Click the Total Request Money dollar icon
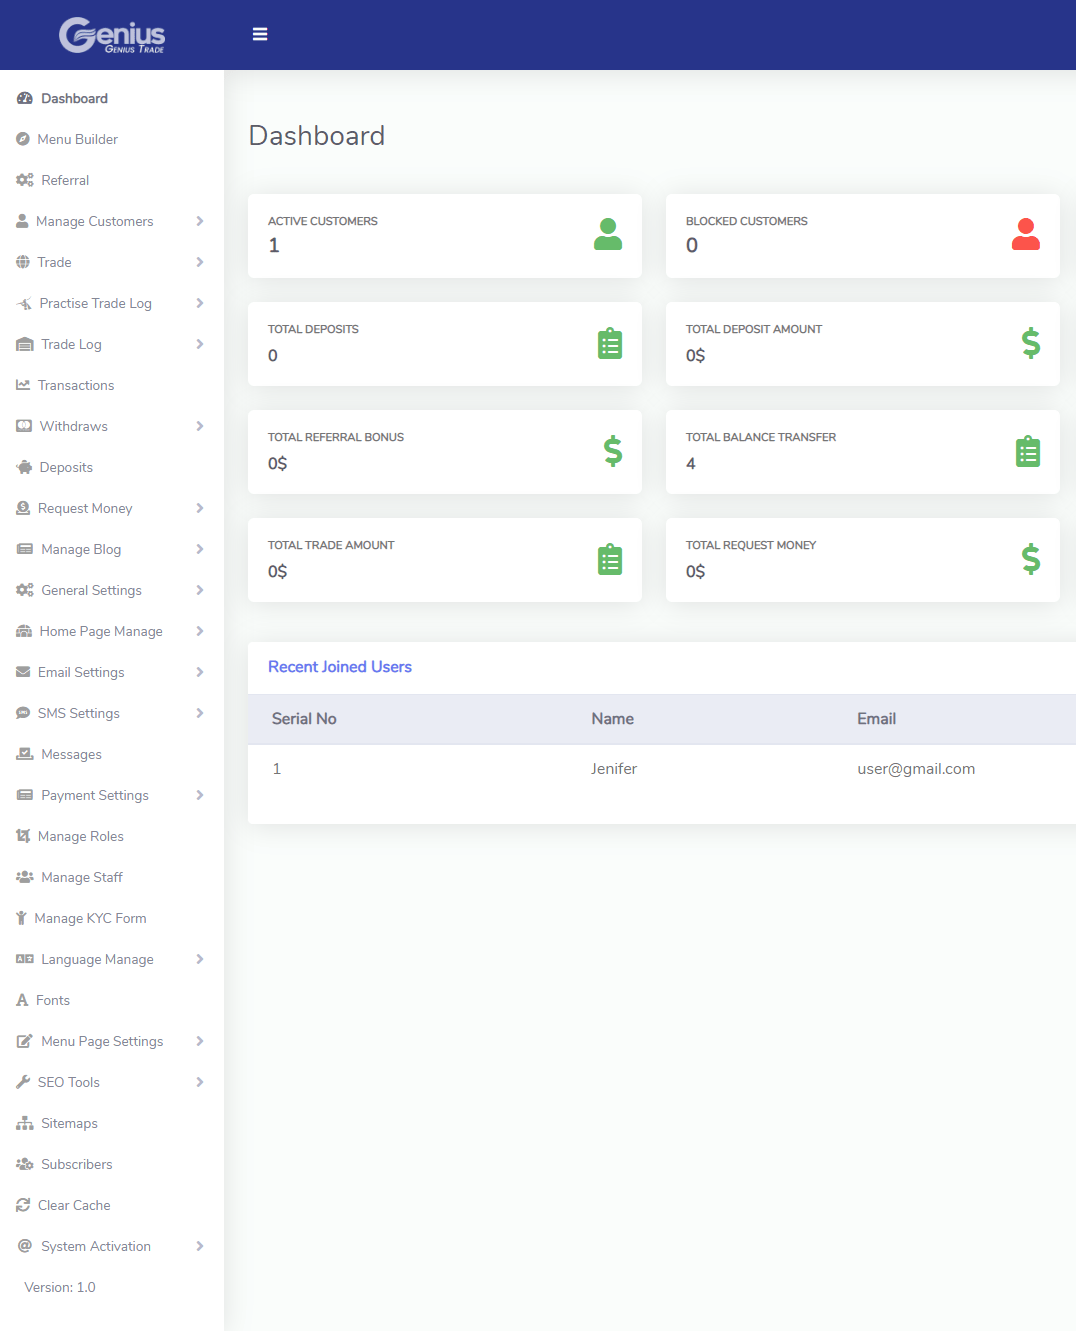The height and width of the screenshot is (1331, 1076). [1030, 560]
